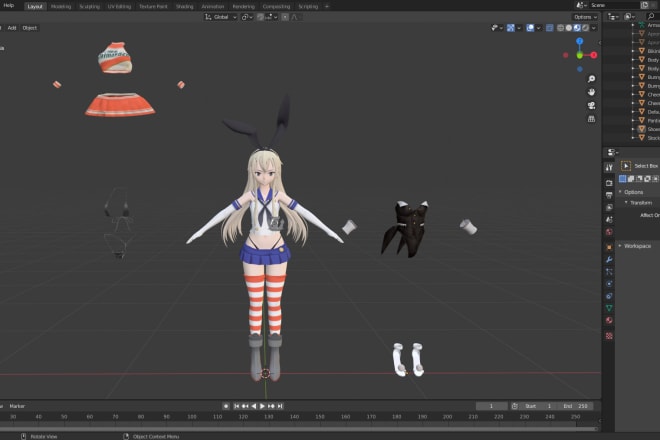The image size is (660, 440).
Task: Open the World properties tab
Action: [x=609, y=232]
